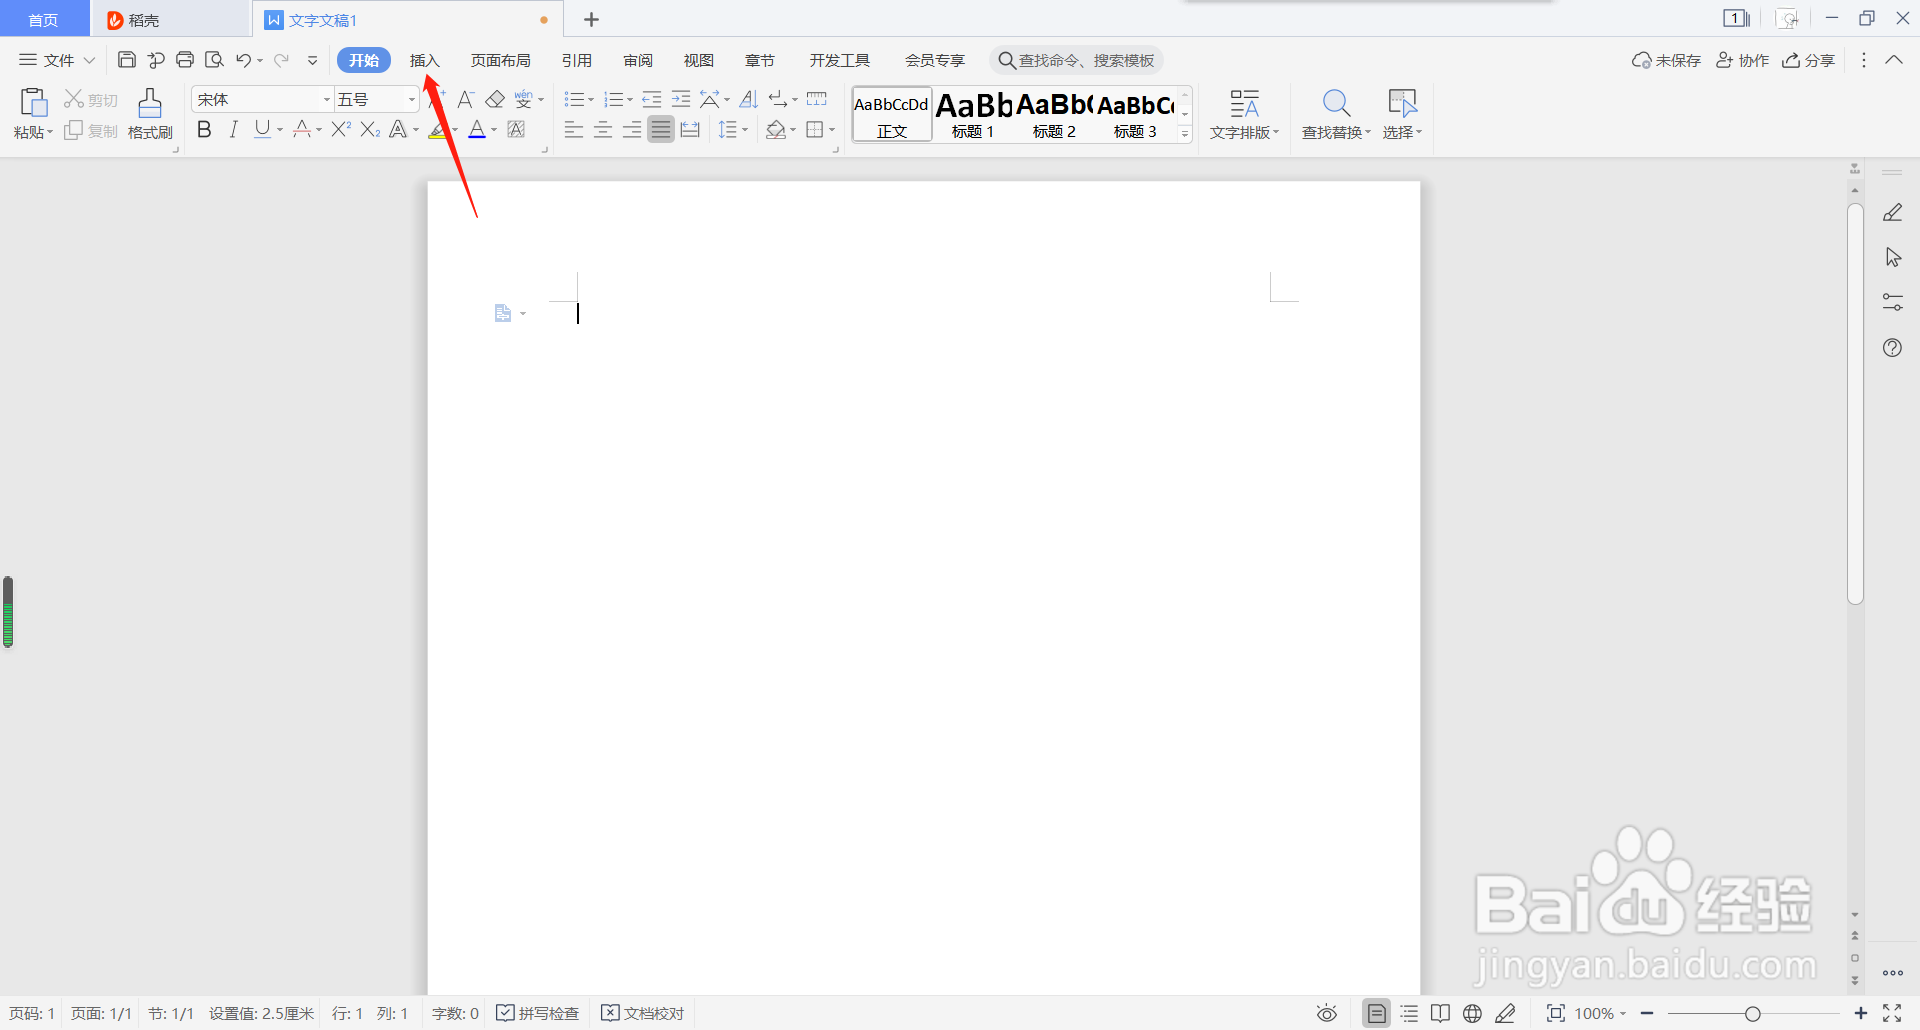Click the search commands box (查找命令)
Image resolution: width=1920 pixels, height=1030 pixels.
pos(1076,60)
